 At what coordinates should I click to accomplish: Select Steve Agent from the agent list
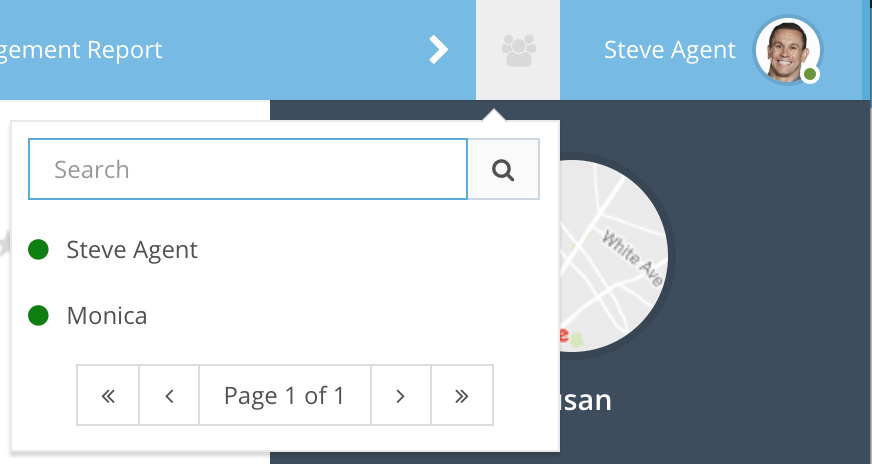[132, 250]
